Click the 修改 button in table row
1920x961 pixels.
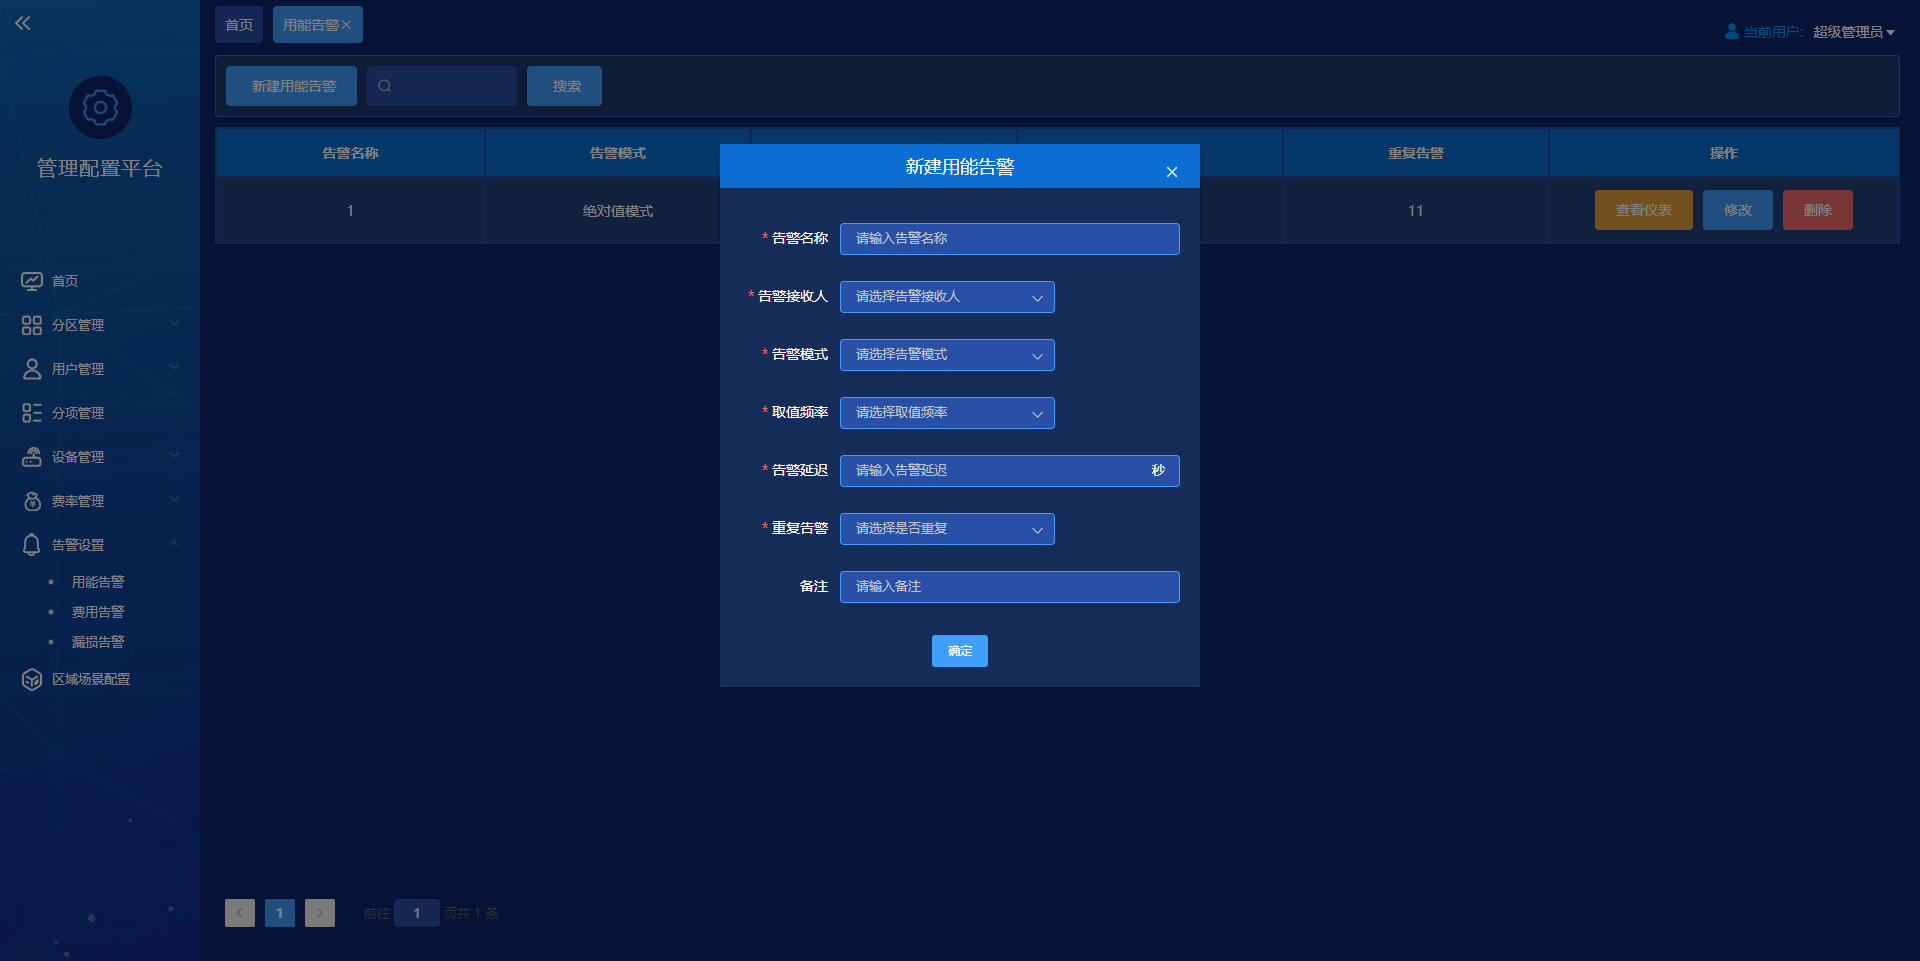(x=1738, y=210)
